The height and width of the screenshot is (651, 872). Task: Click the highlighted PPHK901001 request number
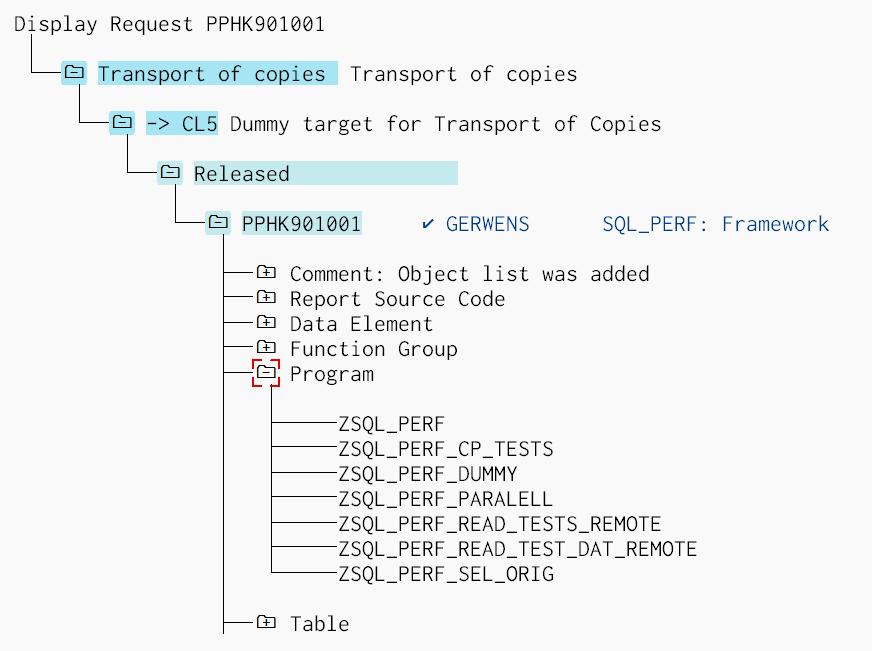click(301, 224)
